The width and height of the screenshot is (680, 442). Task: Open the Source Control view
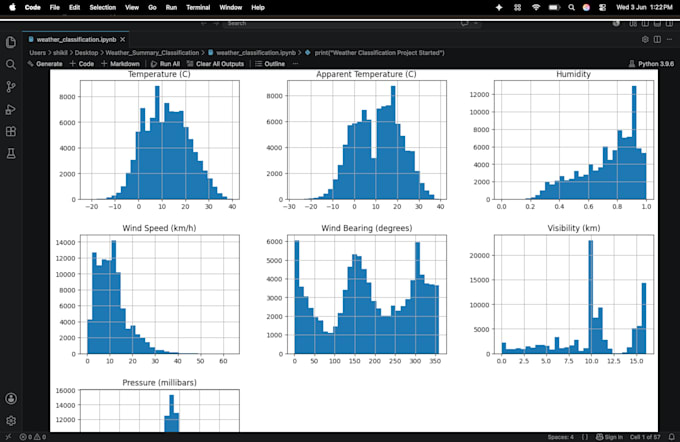[x=11, y=87]
